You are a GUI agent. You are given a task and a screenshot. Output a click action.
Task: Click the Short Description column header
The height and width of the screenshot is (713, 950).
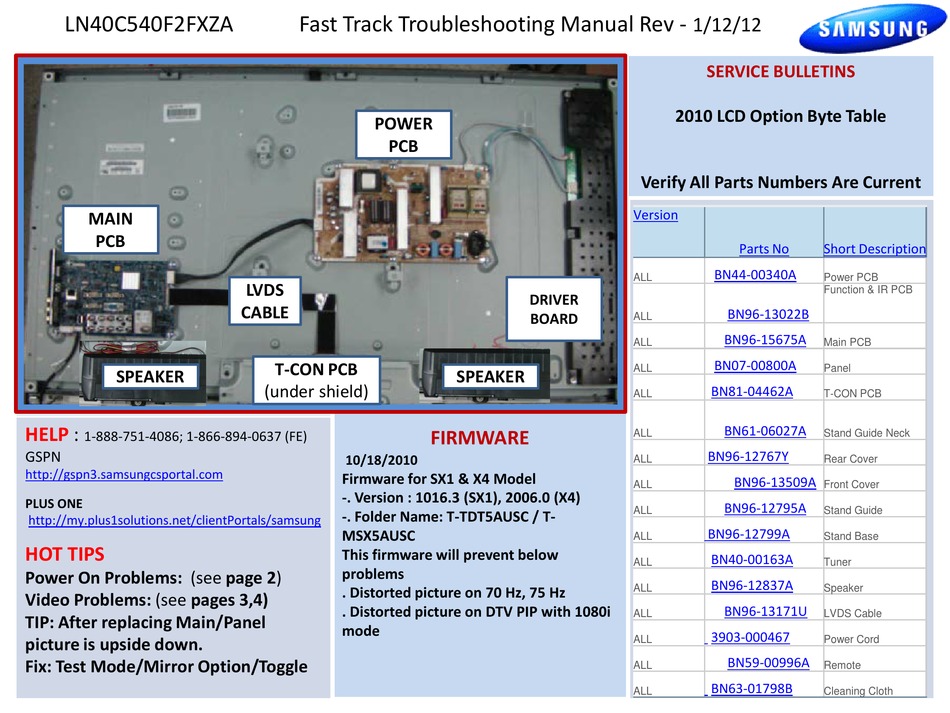874,249
